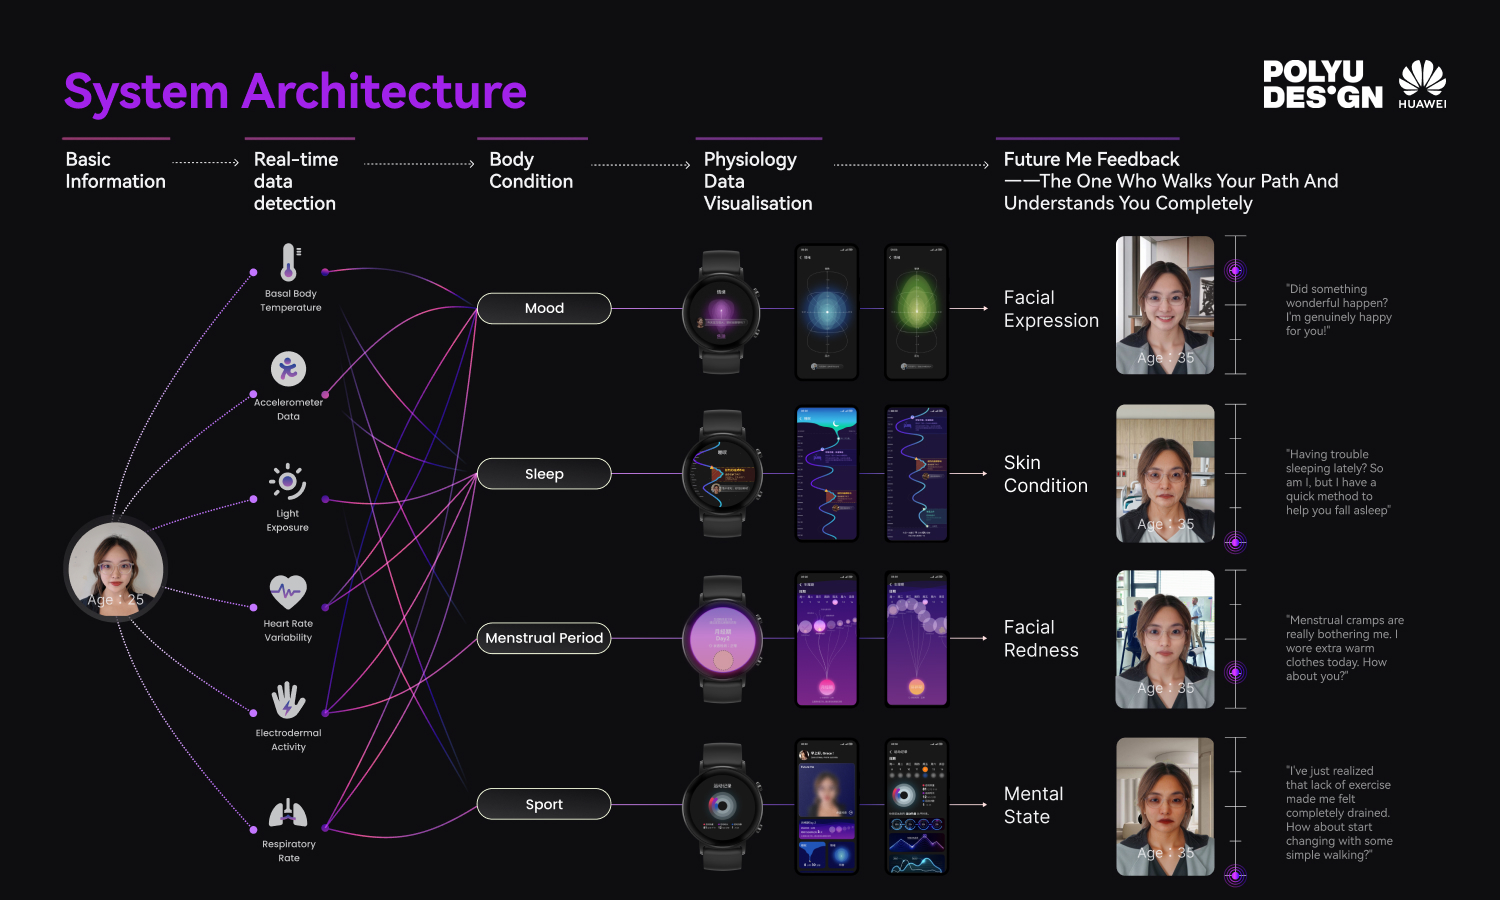The image size is (1500, 900).
Task: Select the Age 35 Facial Expression portrait
Action: tap(1165, 305)
